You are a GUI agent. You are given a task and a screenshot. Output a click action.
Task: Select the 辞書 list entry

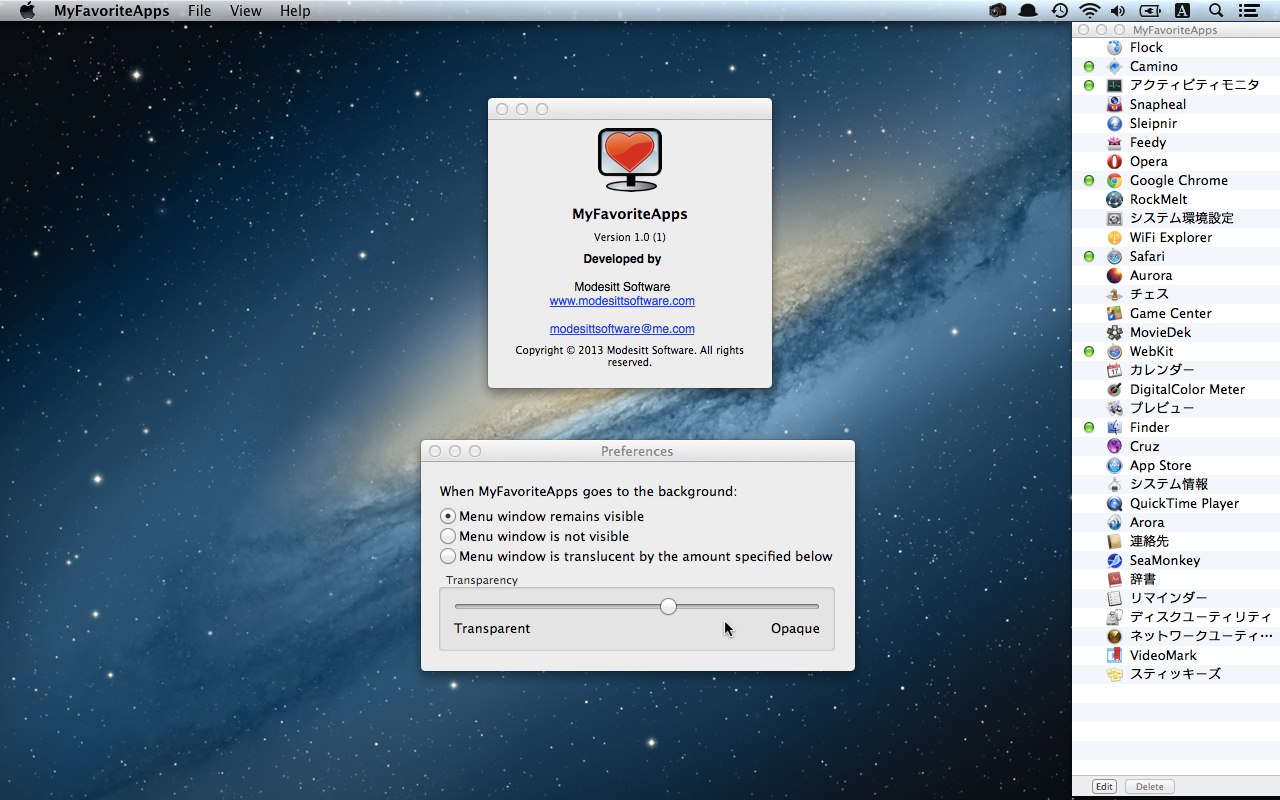[1176, 580]
